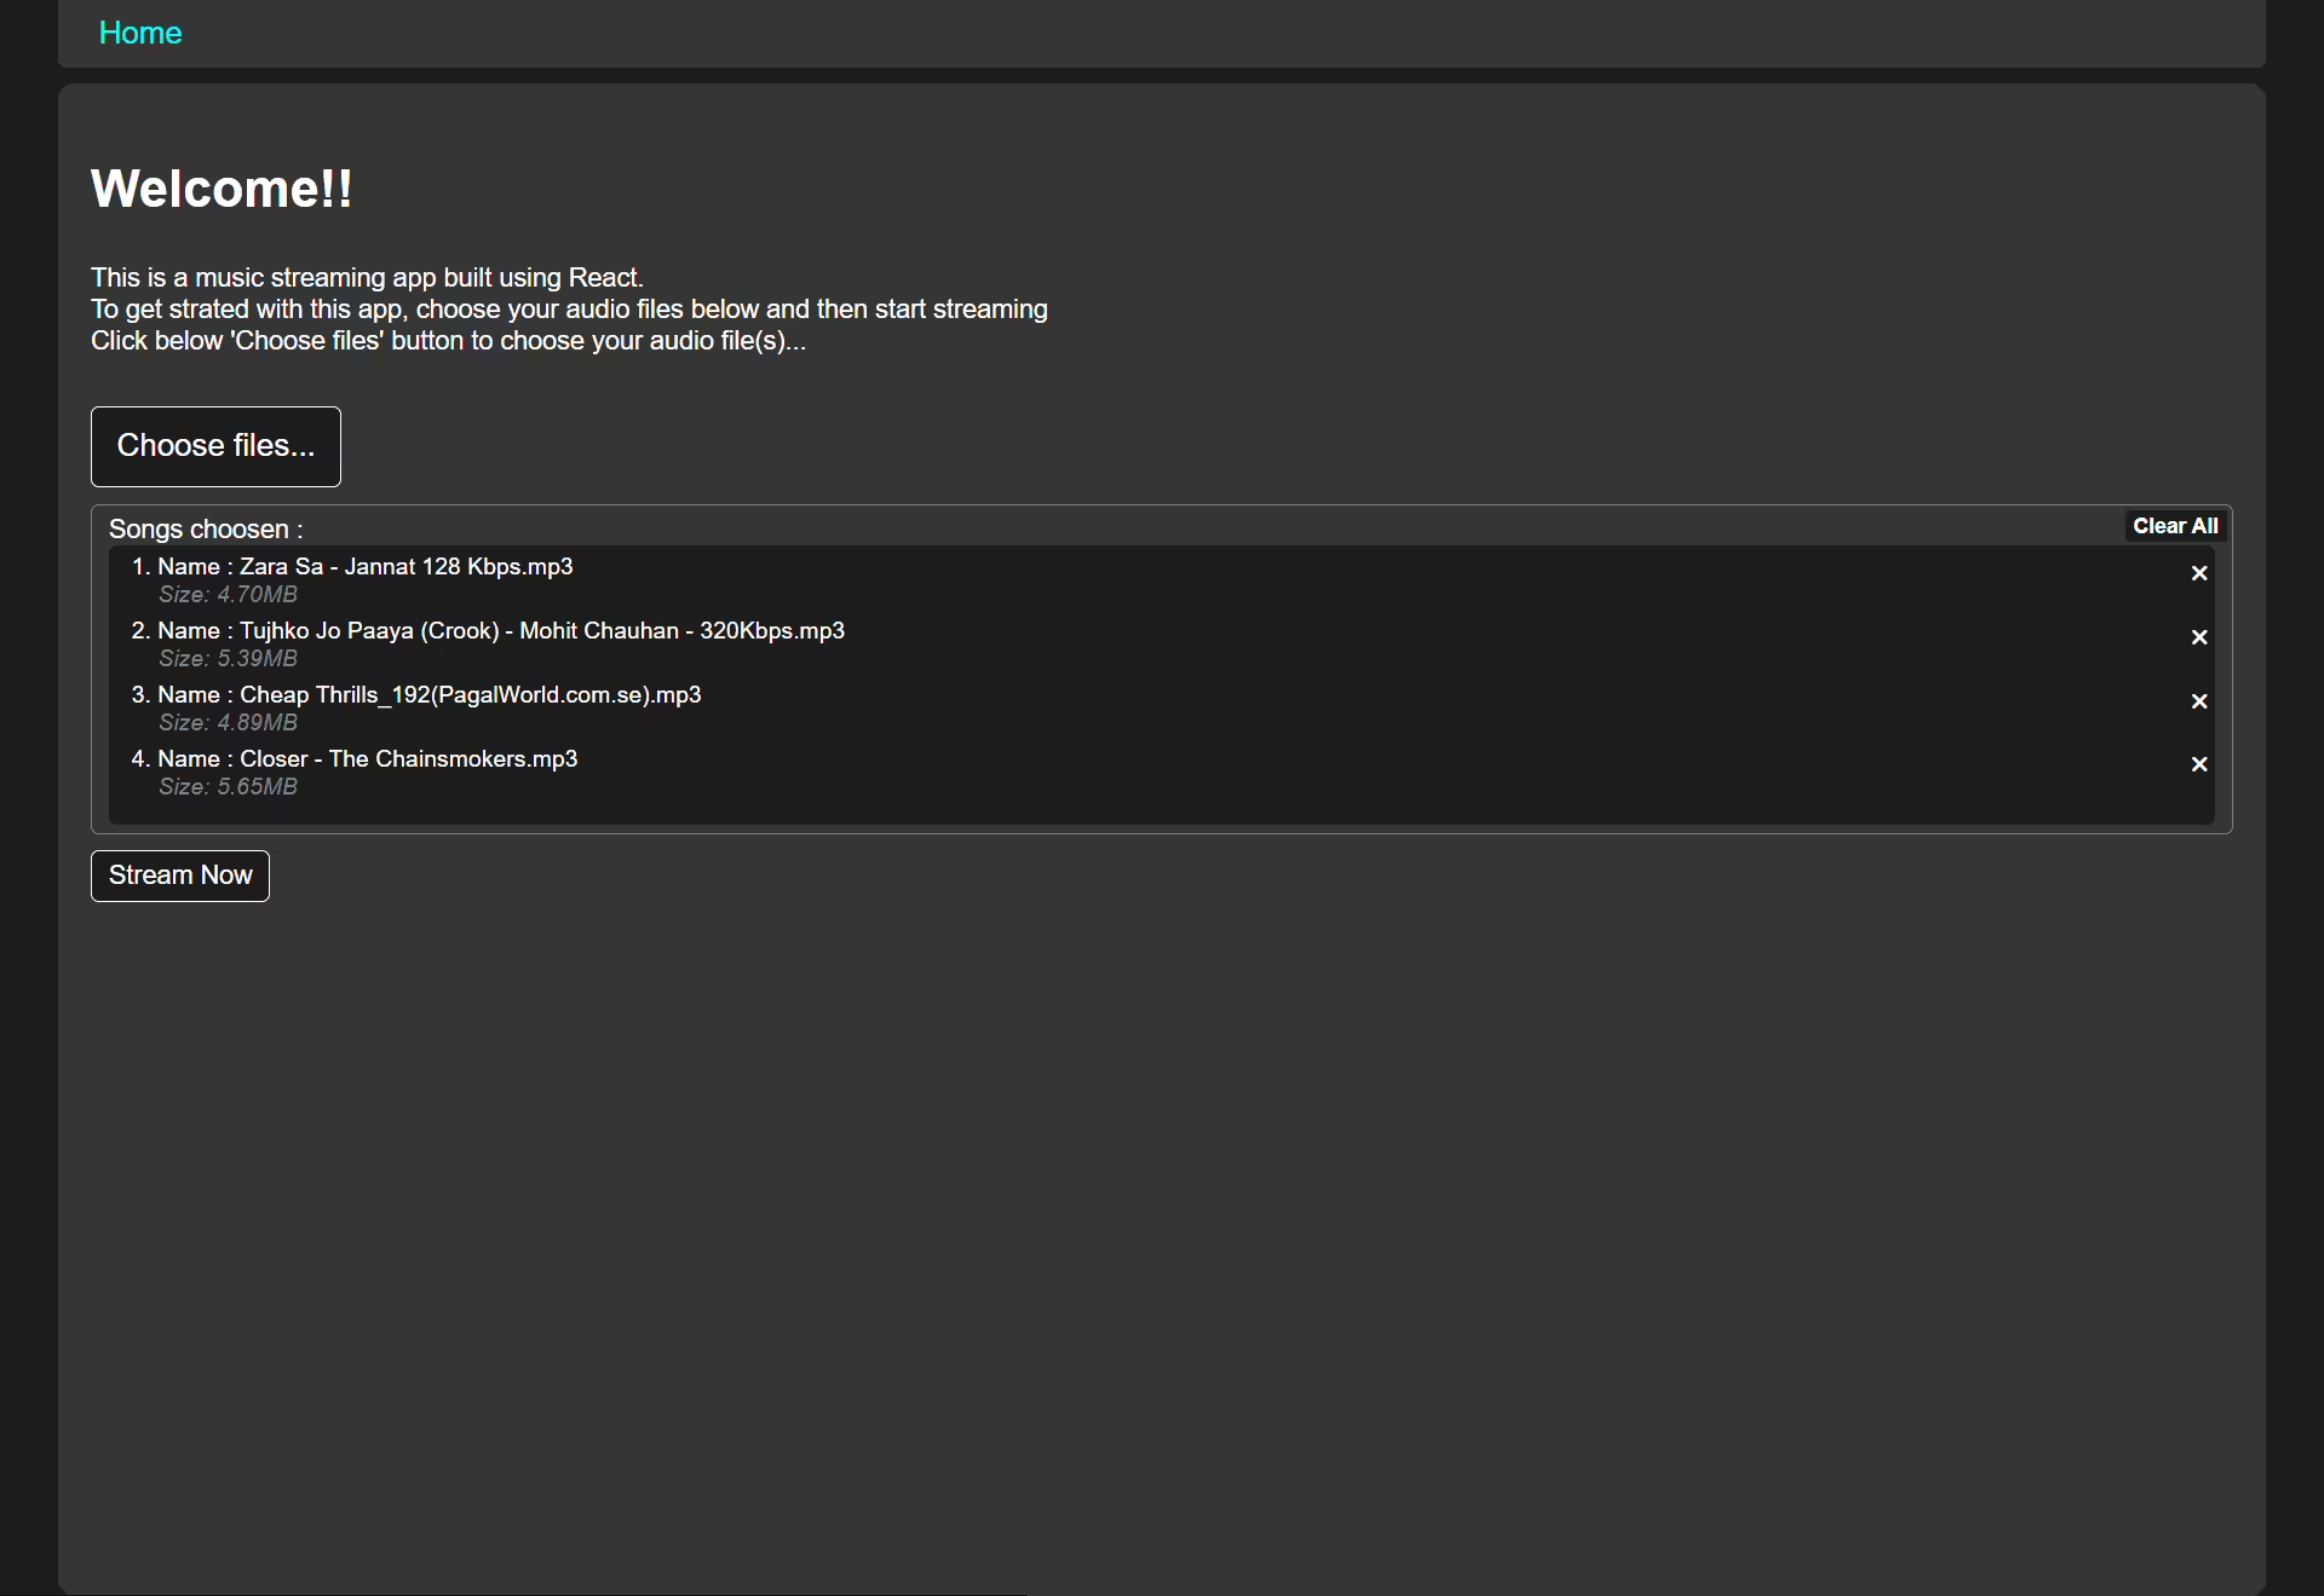Click the Size: 4.89MB label

228,722
